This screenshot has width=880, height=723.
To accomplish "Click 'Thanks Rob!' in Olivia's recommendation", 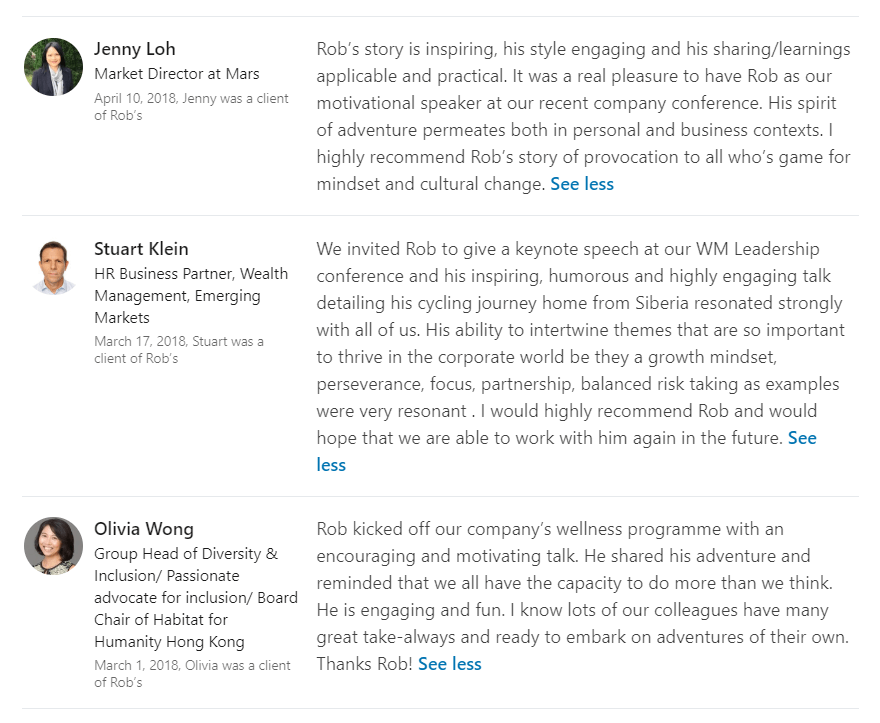I will point(364,664).
